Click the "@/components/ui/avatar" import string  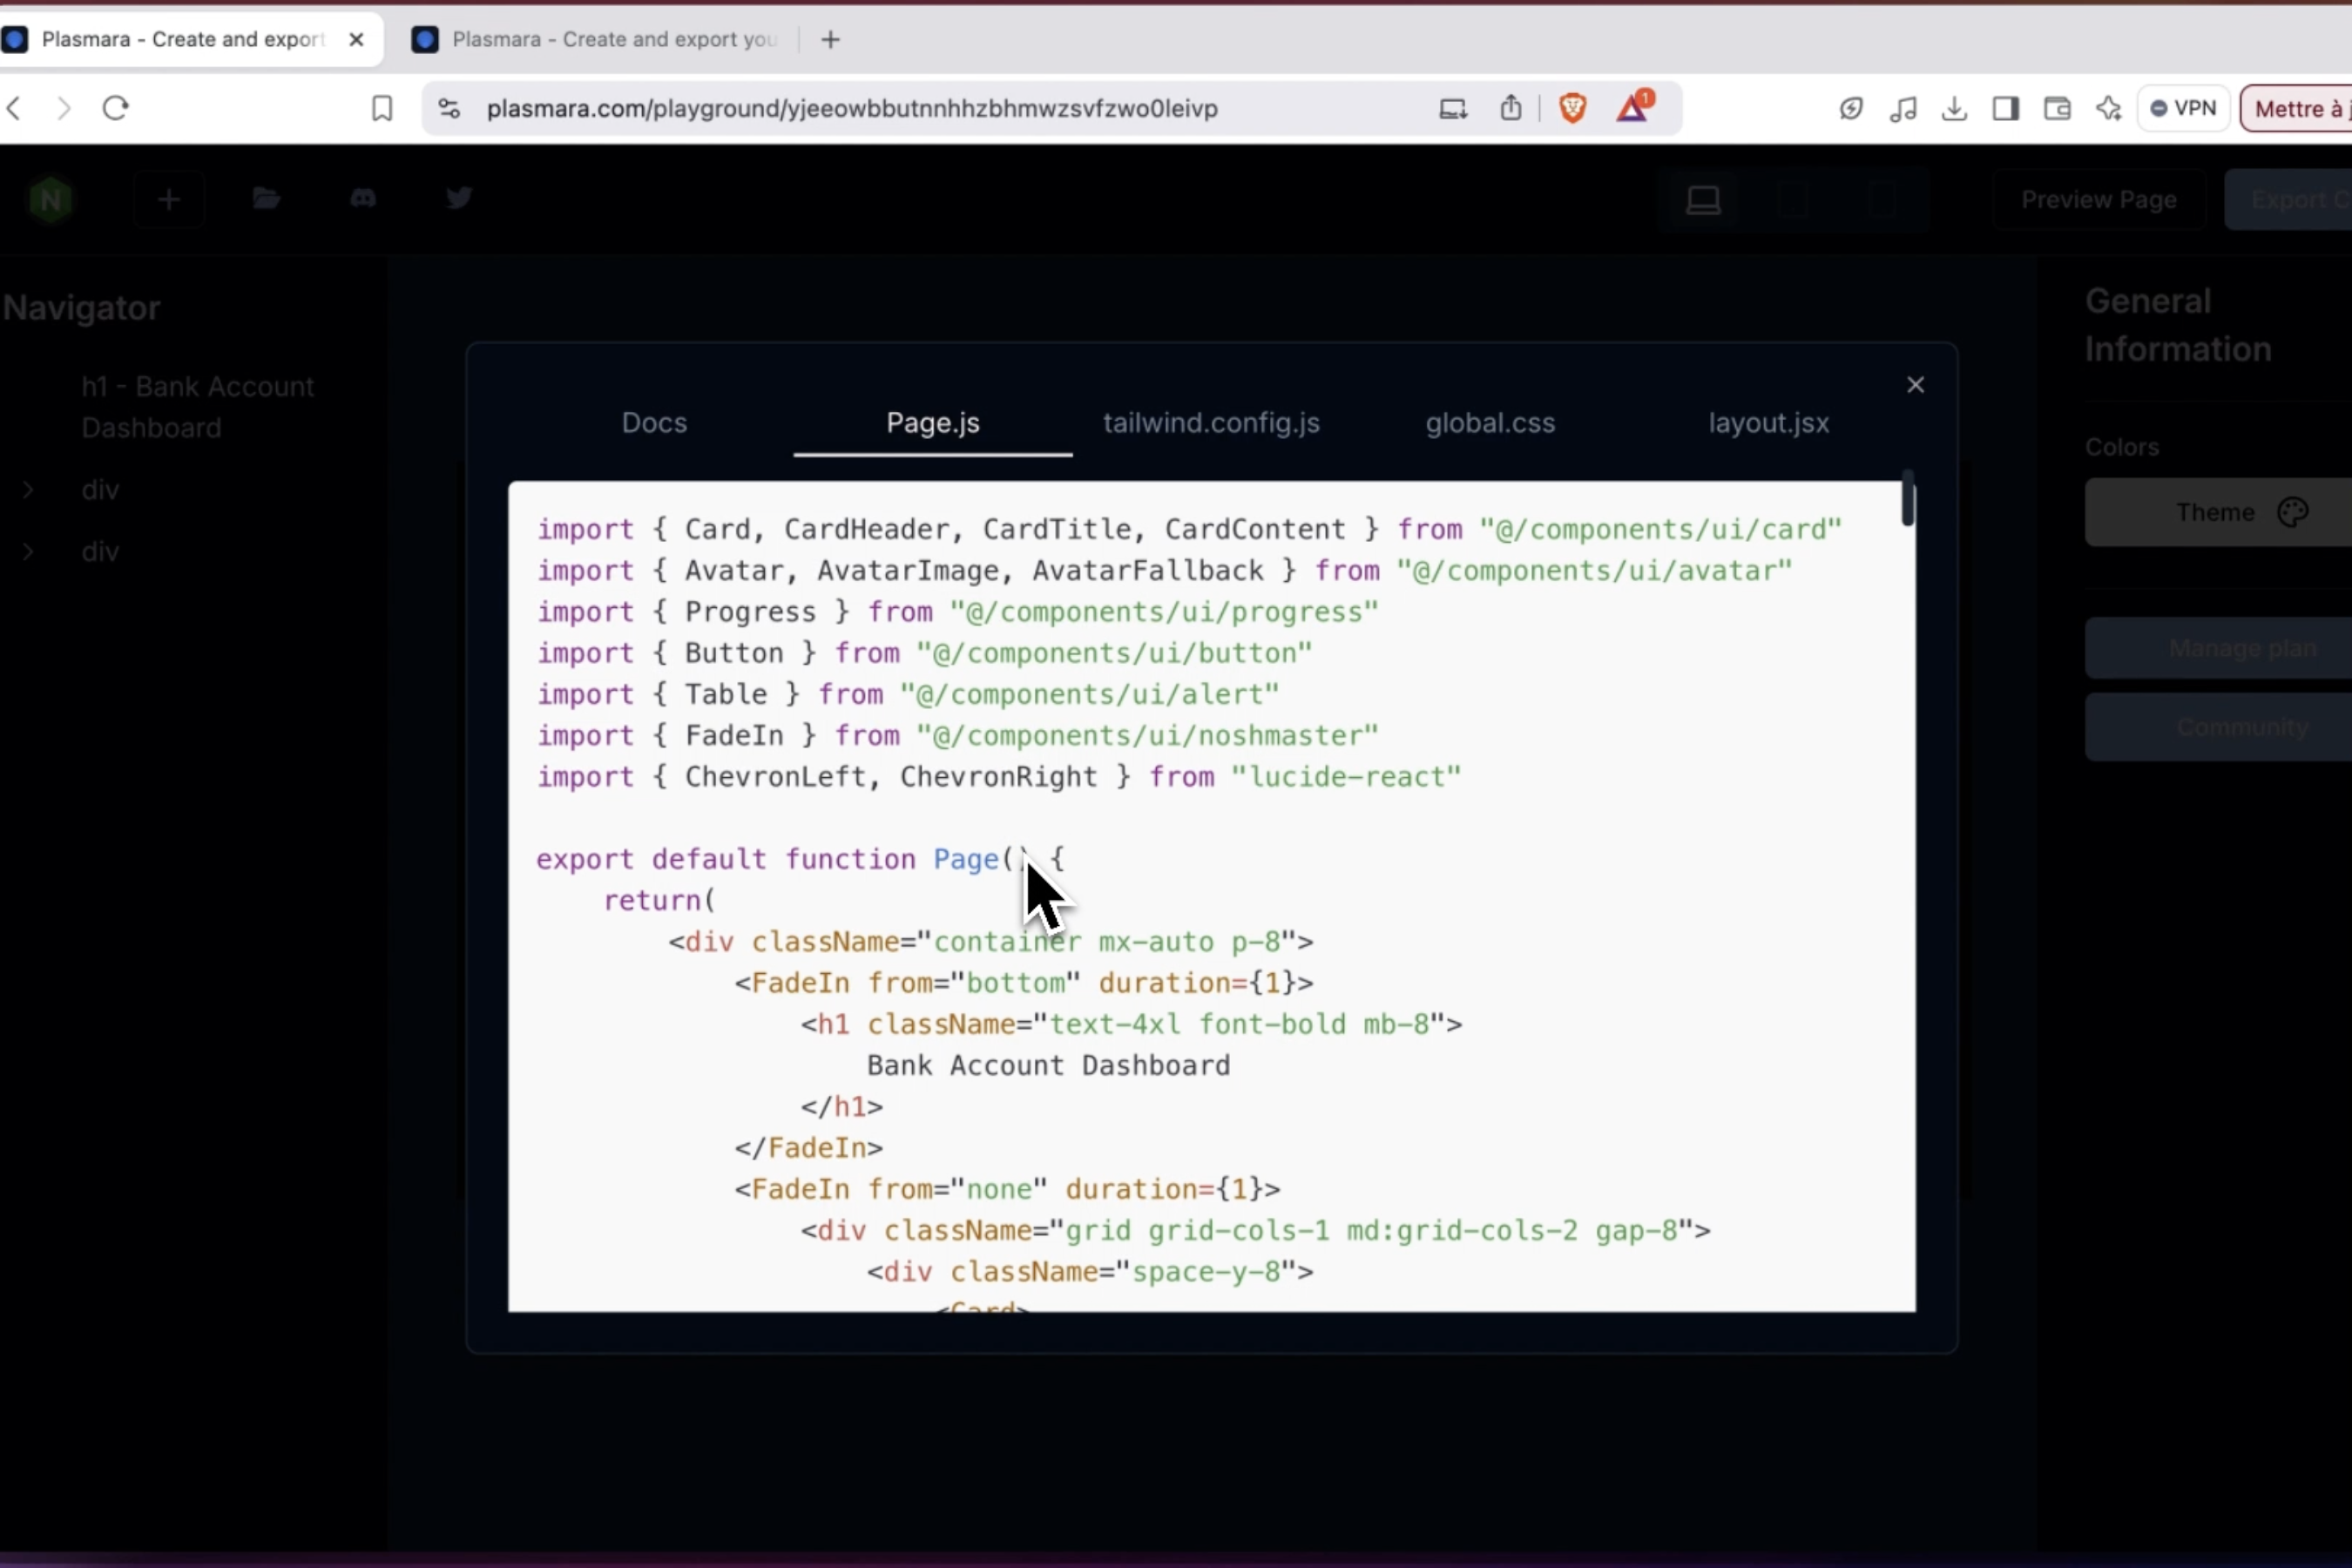point(1594,571)
